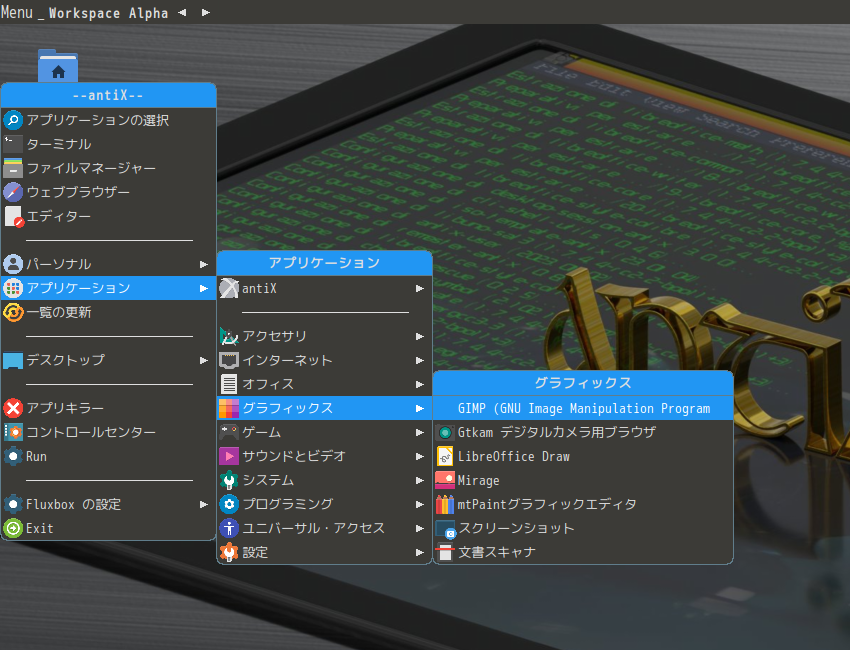Image resolution: width=850 pixels, height=650 pixels.
Task: Select the アプリケーション menu entry
Action: point(108,288)
